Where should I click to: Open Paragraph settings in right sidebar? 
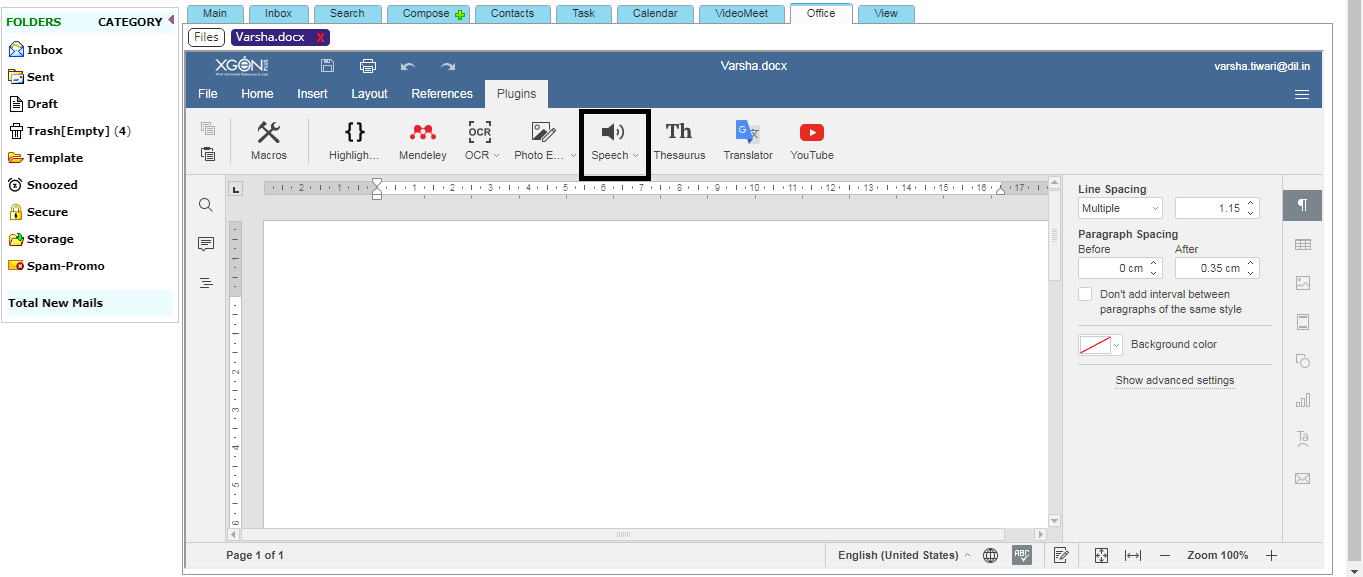[1302, 205]
